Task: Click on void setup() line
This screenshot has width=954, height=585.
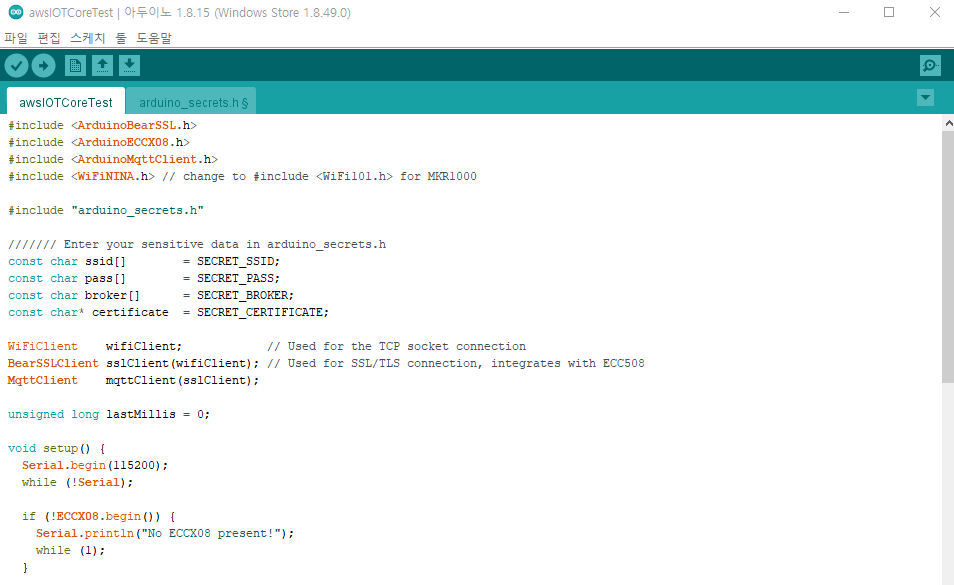Action: pos(57,449)
